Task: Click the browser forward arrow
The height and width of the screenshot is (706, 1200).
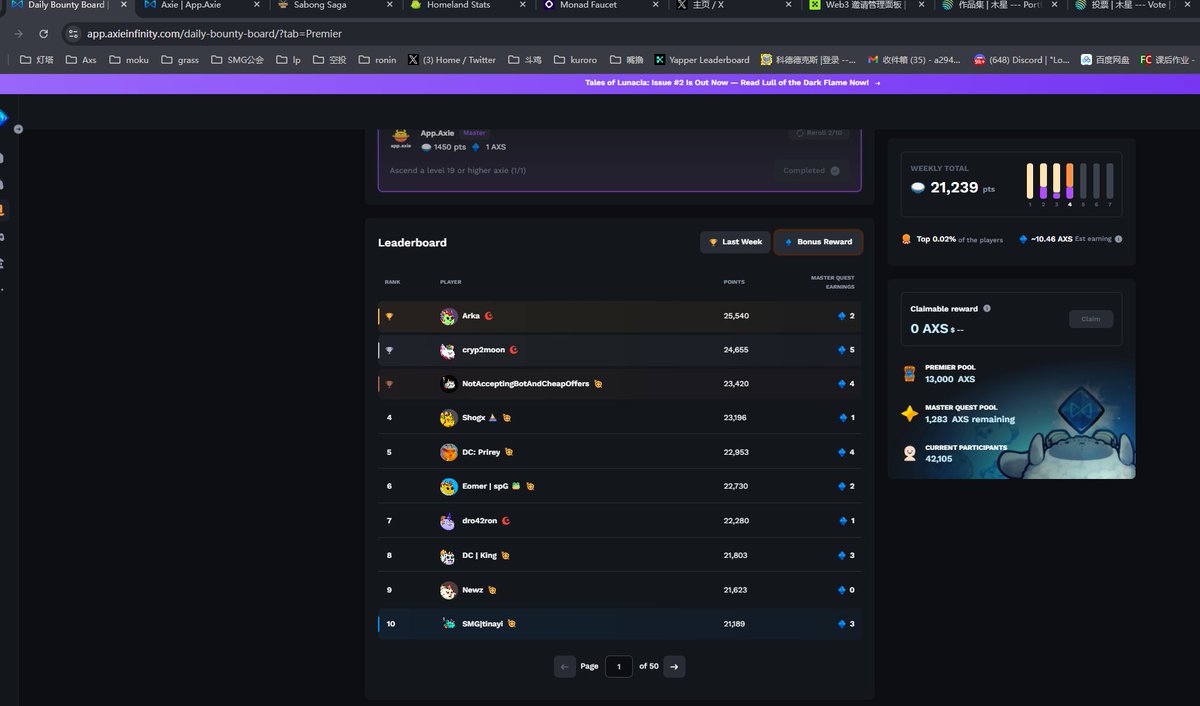Action: [18, 33]
